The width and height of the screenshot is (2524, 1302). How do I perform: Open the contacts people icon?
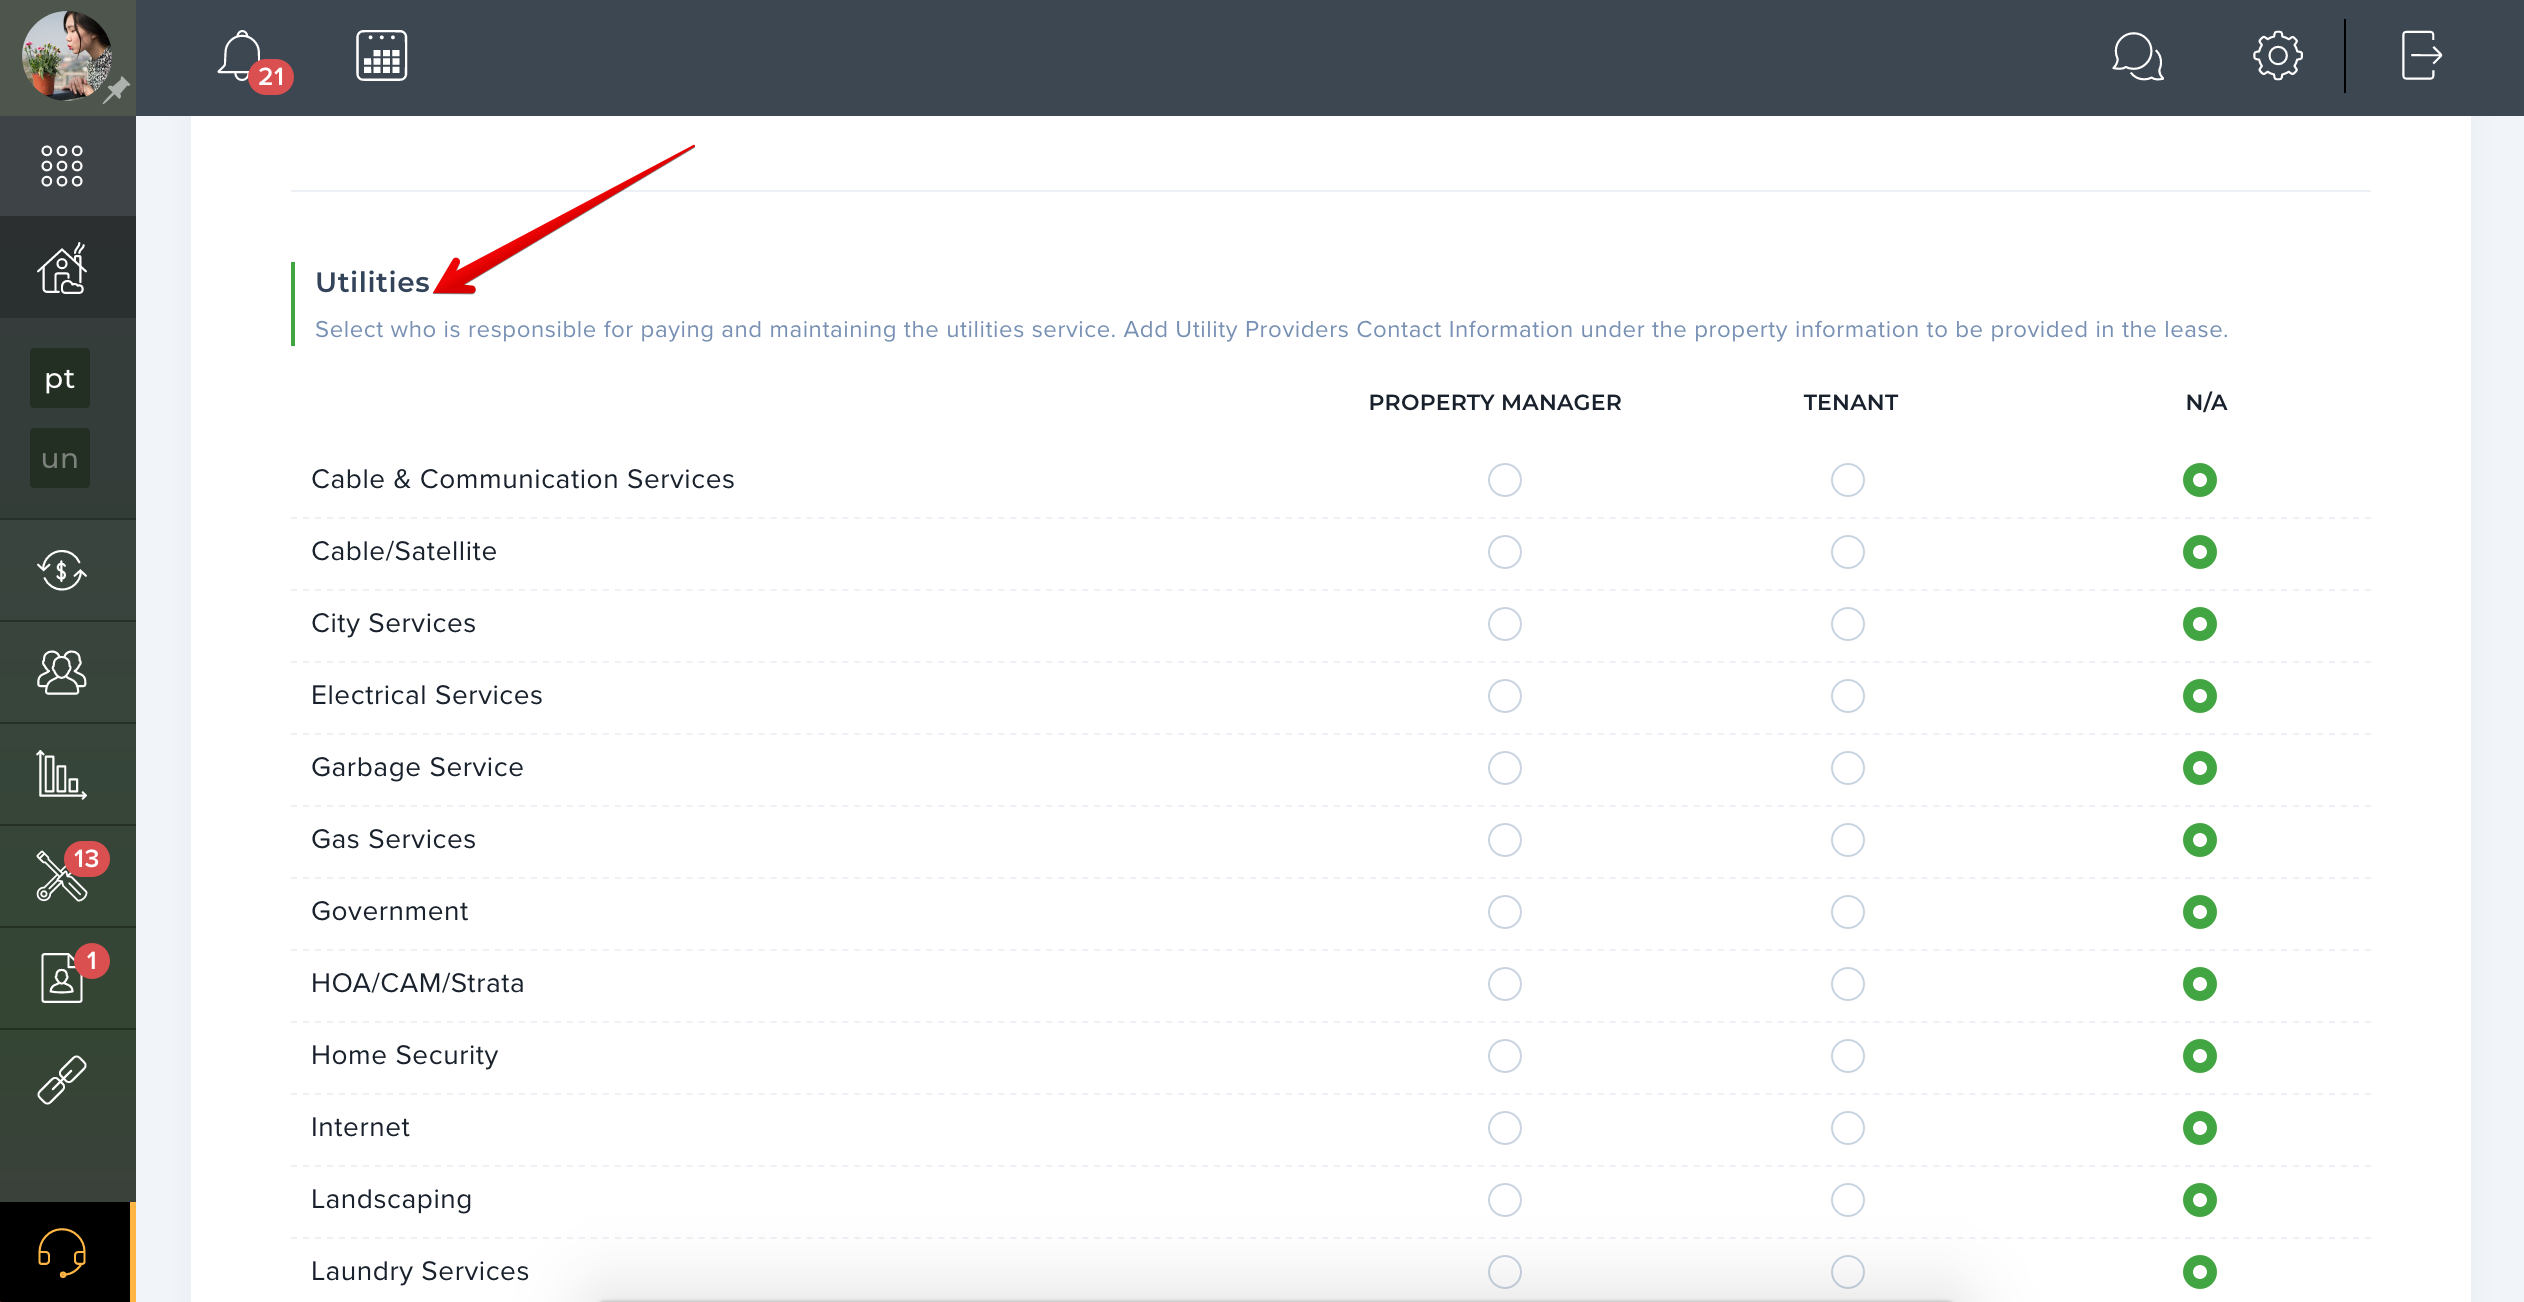[62, 672]
